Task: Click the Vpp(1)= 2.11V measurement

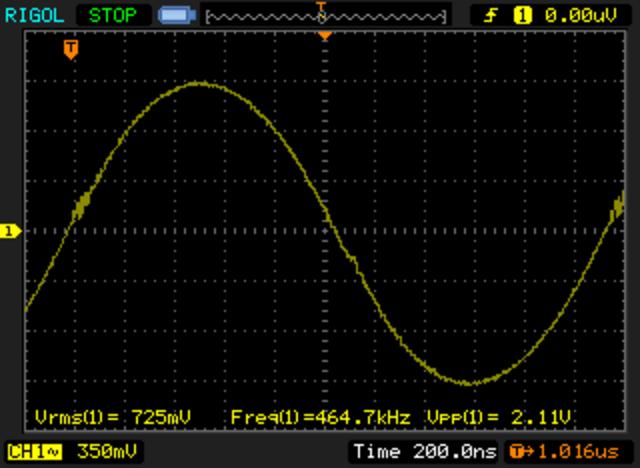Action: 498,417
